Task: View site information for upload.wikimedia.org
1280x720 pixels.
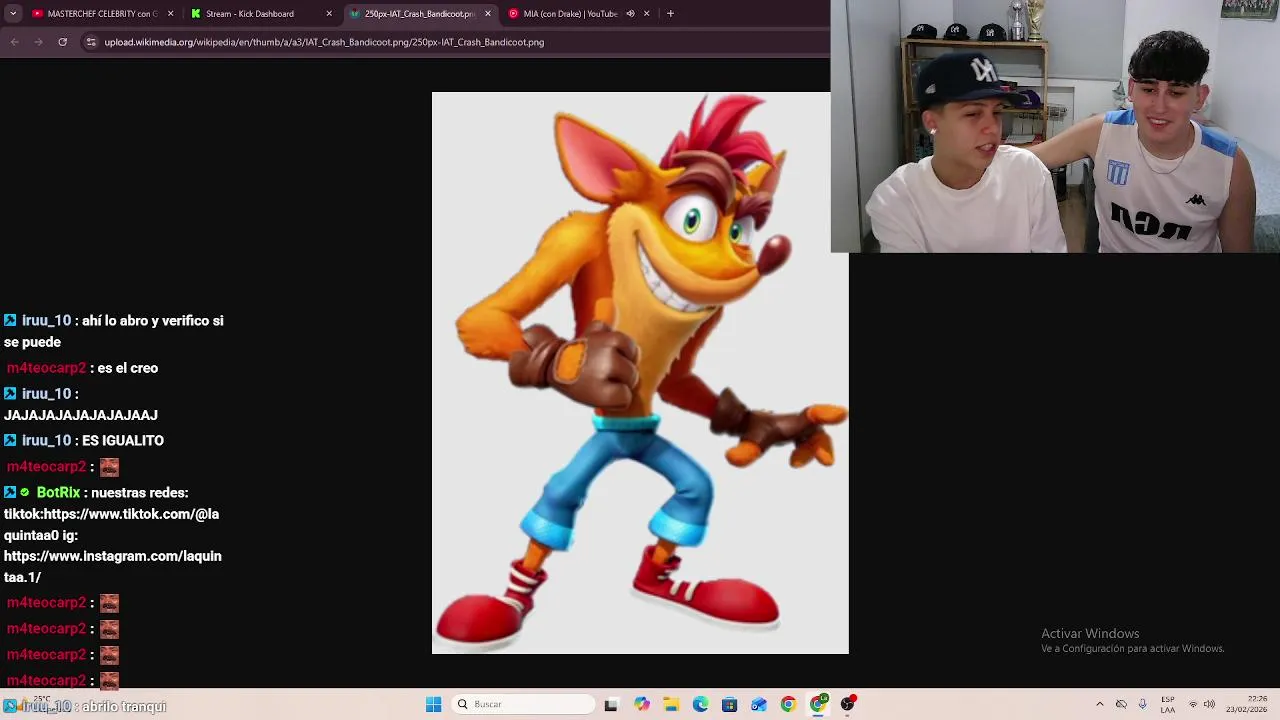Action: tap(91, 42)
